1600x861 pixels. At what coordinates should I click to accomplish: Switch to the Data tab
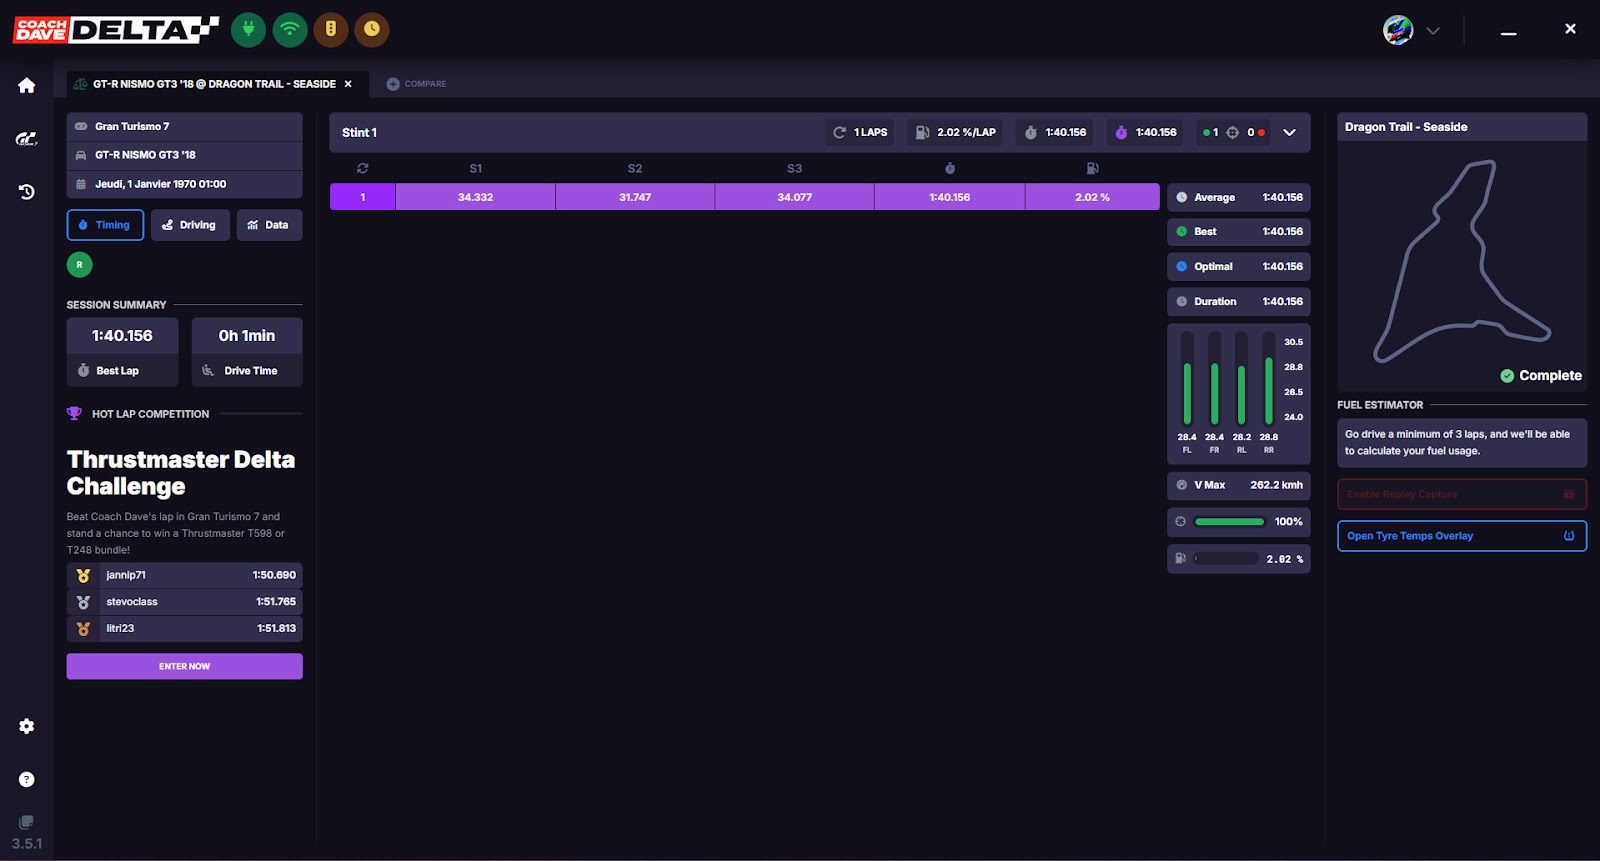[x=269, y=225]
